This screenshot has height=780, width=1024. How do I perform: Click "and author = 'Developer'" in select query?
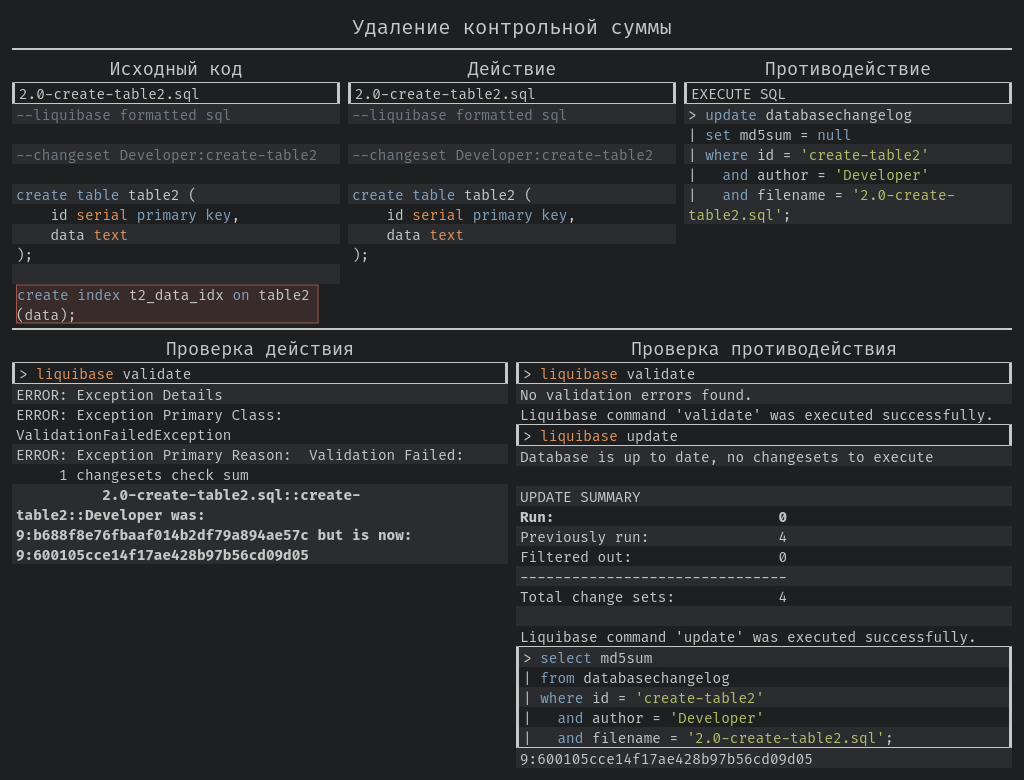pyautogui.click(x=763, y=718)
